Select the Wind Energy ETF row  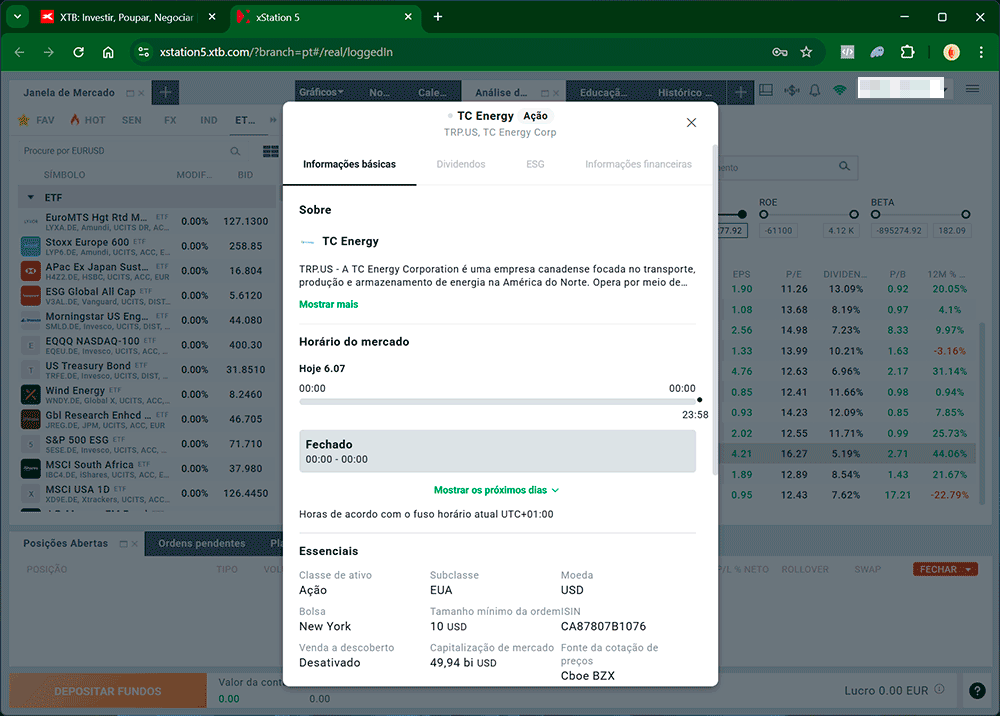[147, 395]
